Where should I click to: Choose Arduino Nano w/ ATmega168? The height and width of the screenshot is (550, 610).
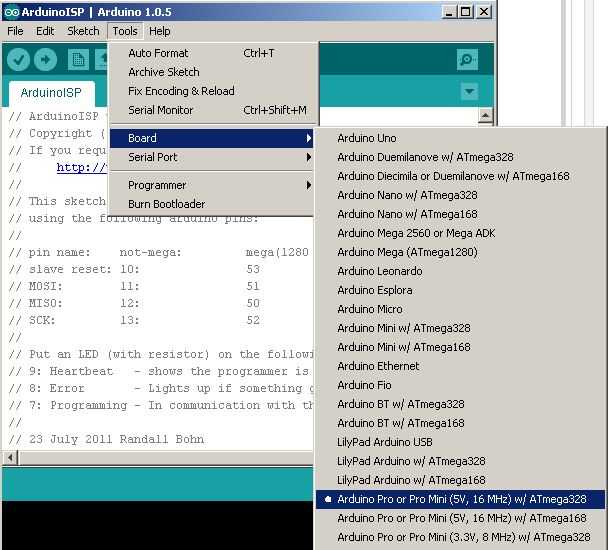tap(461, 214)
